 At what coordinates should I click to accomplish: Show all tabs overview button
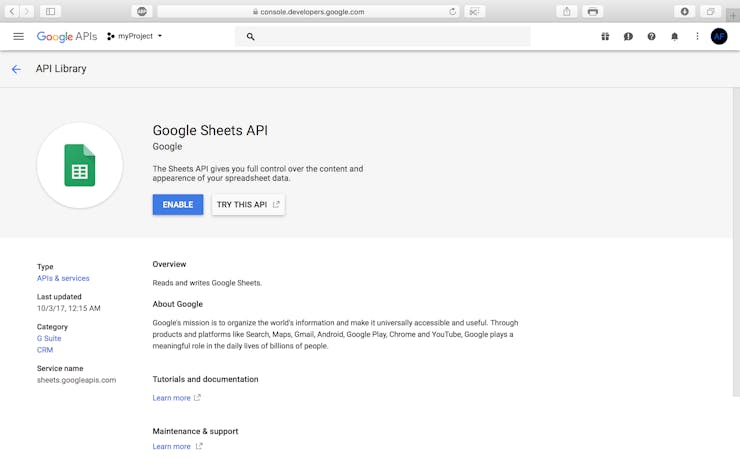(710, 11)
